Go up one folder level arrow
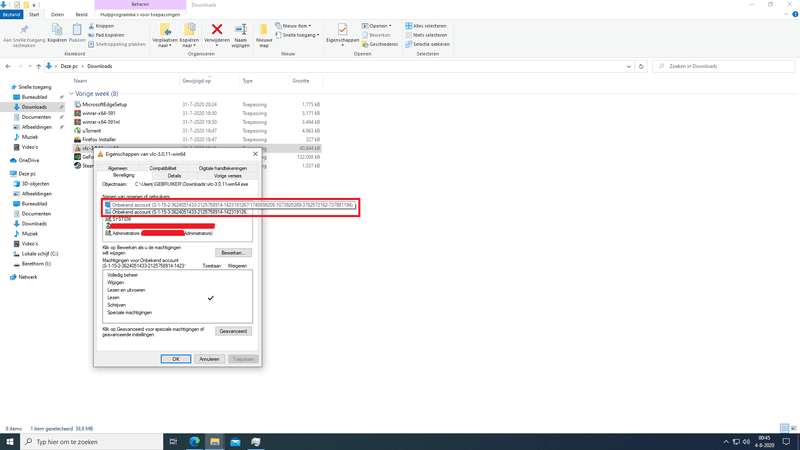 [x=38, y=66]
